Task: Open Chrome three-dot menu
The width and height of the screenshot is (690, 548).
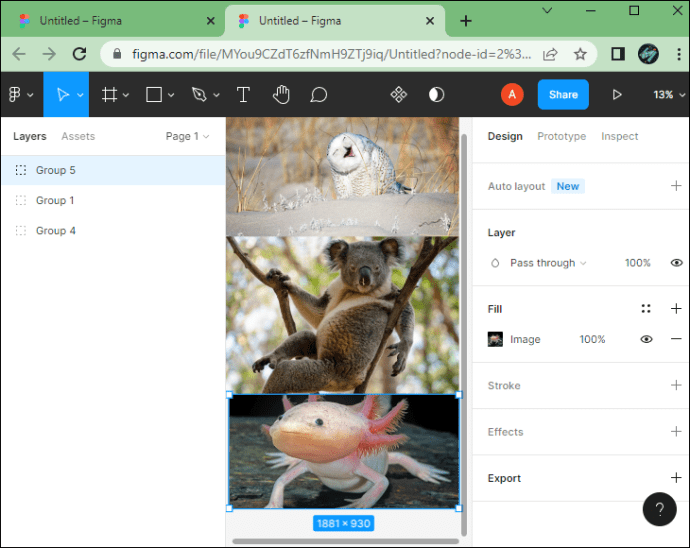Action: pyautogui.click(x=679, y=54)
